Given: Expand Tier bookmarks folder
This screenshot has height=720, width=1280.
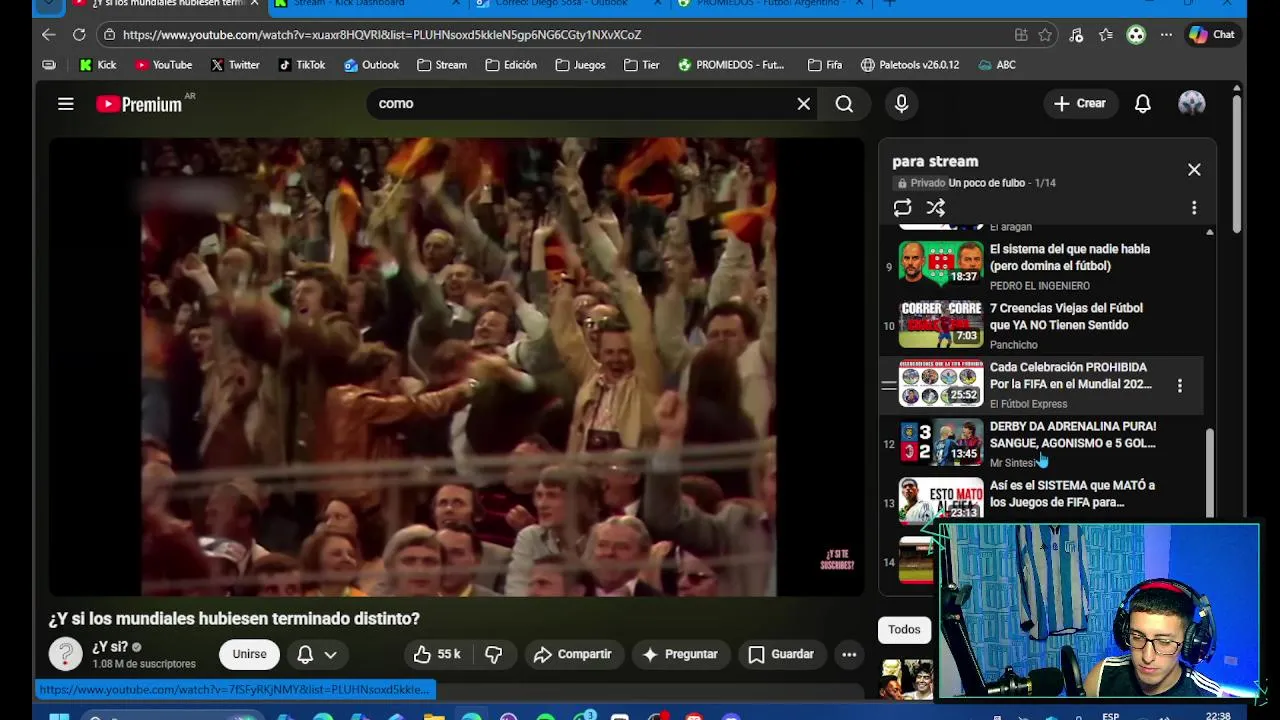Looking at the screenshot, I should 641,65.
